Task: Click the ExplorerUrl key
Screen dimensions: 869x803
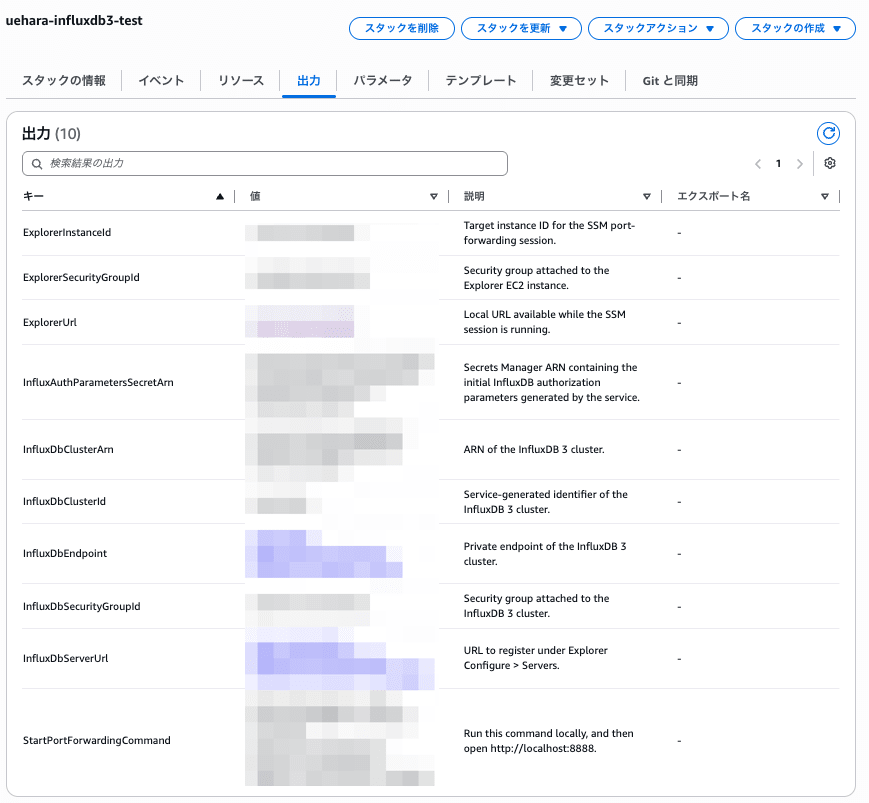Action: click(50, 322)
